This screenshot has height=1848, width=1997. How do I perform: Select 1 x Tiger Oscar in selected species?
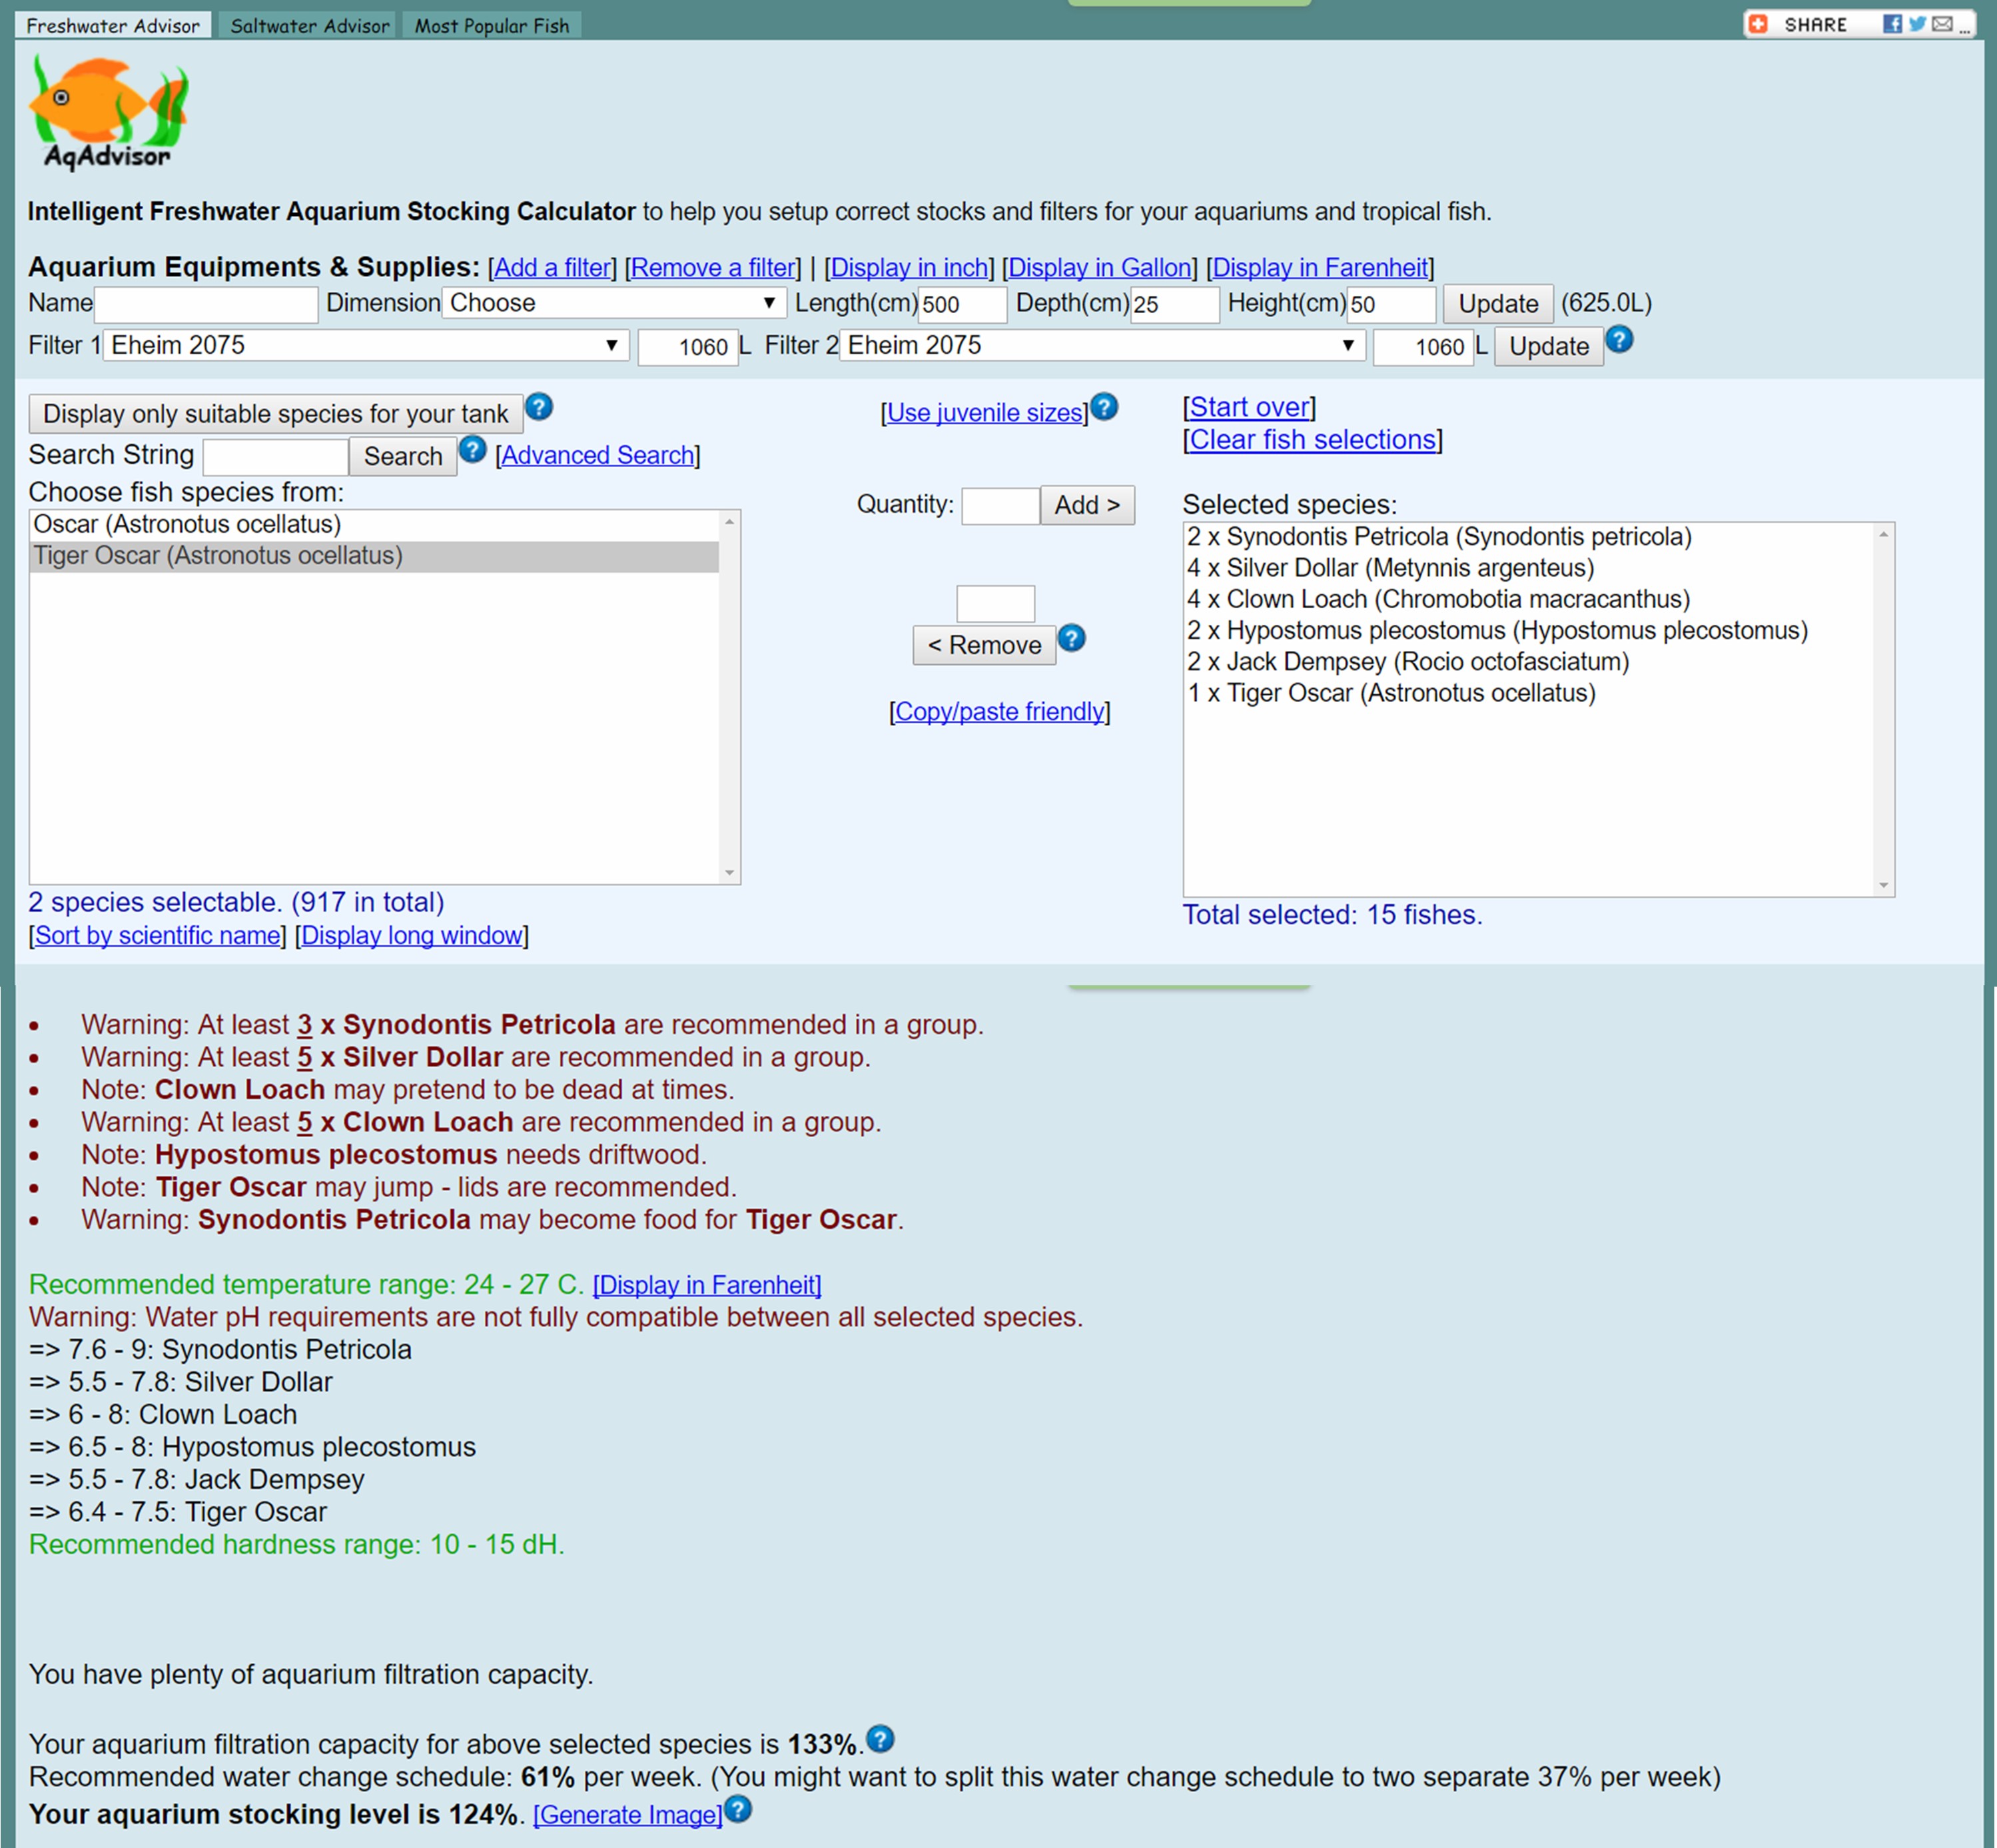pyautogui.click(x=1529, y=693)
